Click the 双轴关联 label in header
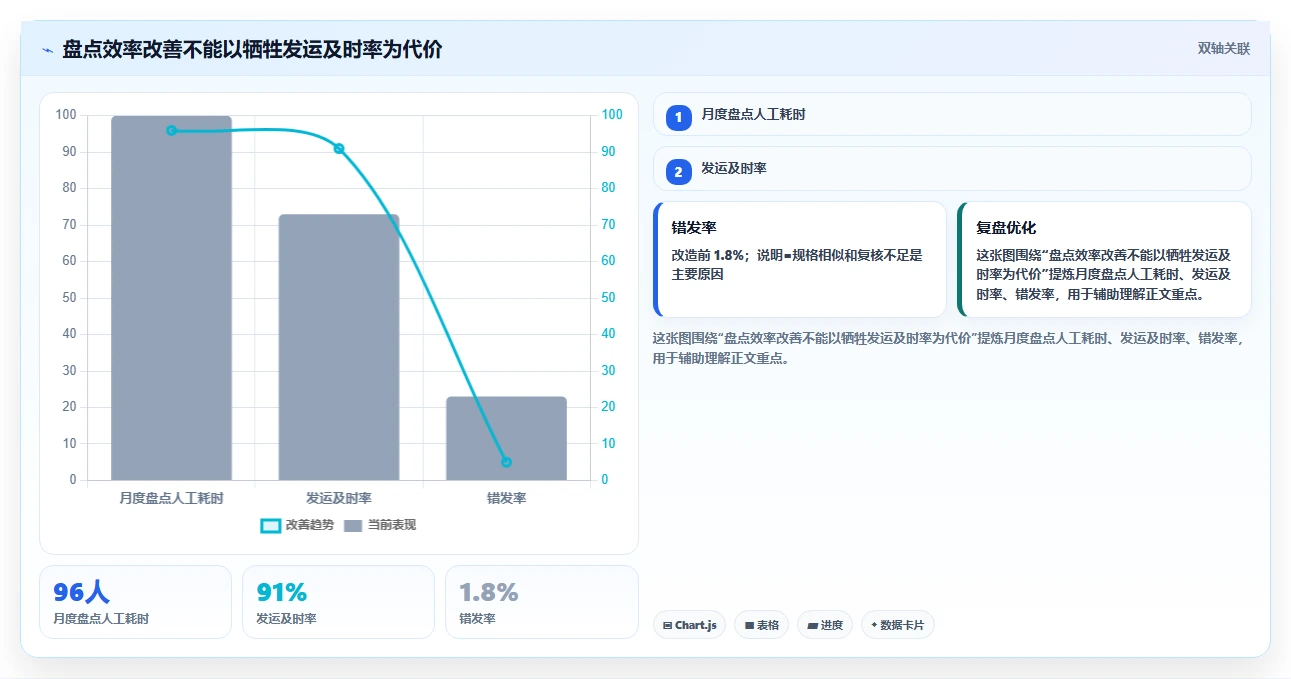This screenshot has width=1291, height=679. coord(1224,49)
